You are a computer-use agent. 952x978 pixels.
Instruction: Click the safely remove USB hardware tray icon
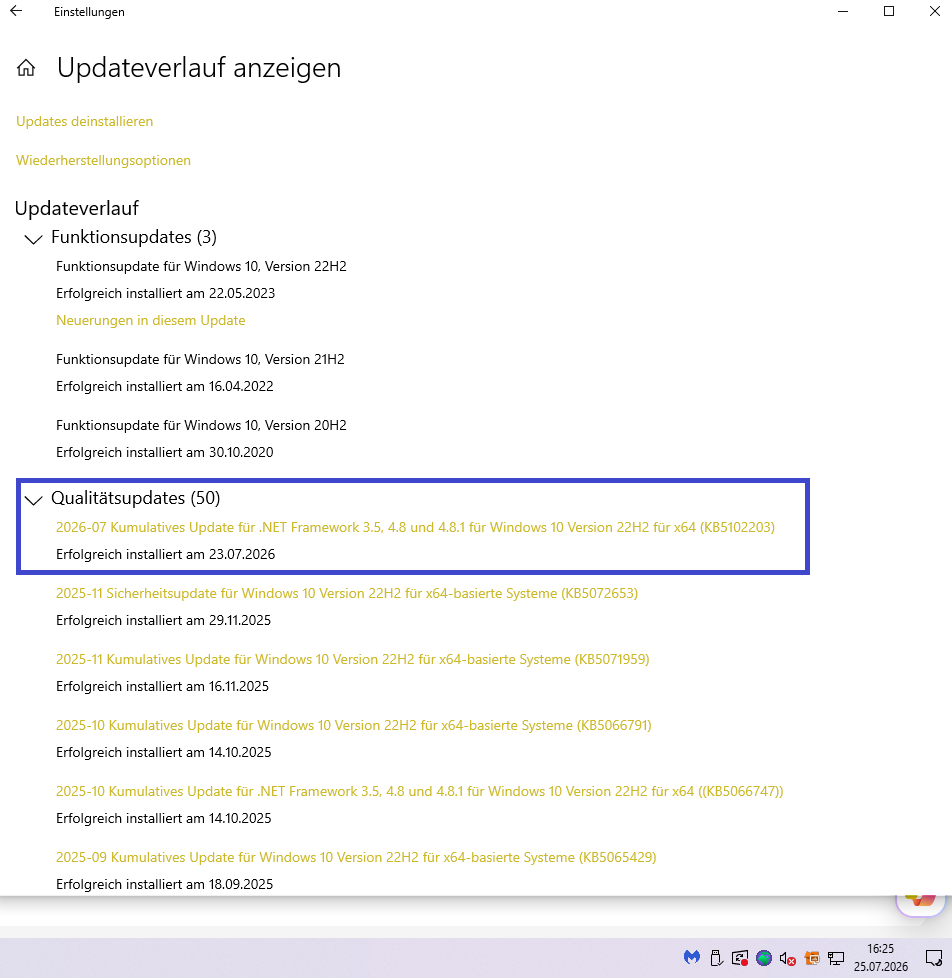[716, 957]
